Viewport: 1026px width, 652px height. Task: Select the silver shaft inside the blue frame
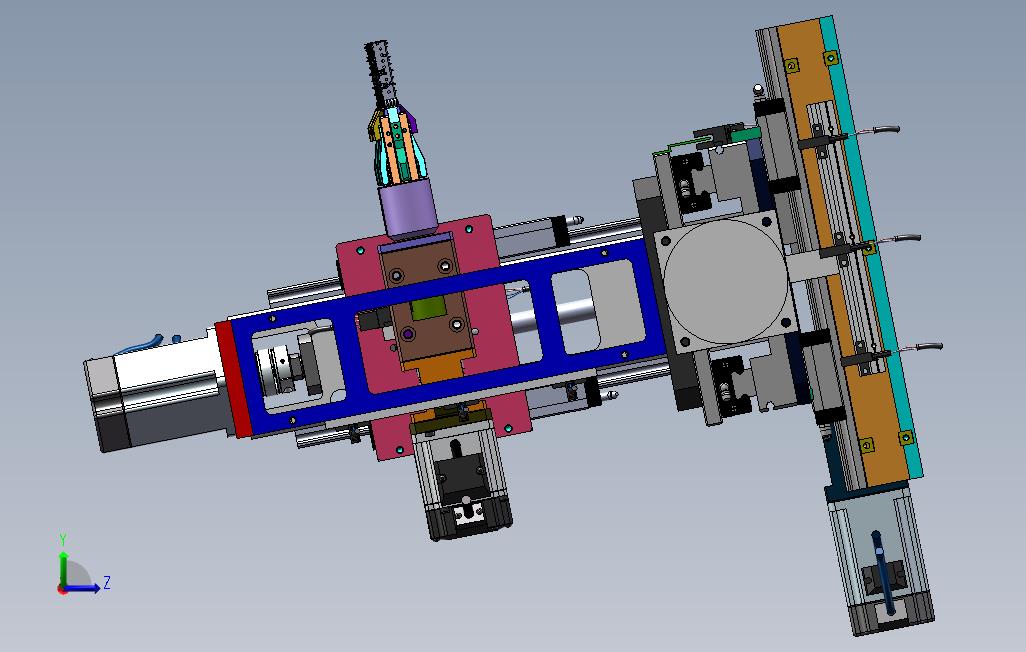556,317
